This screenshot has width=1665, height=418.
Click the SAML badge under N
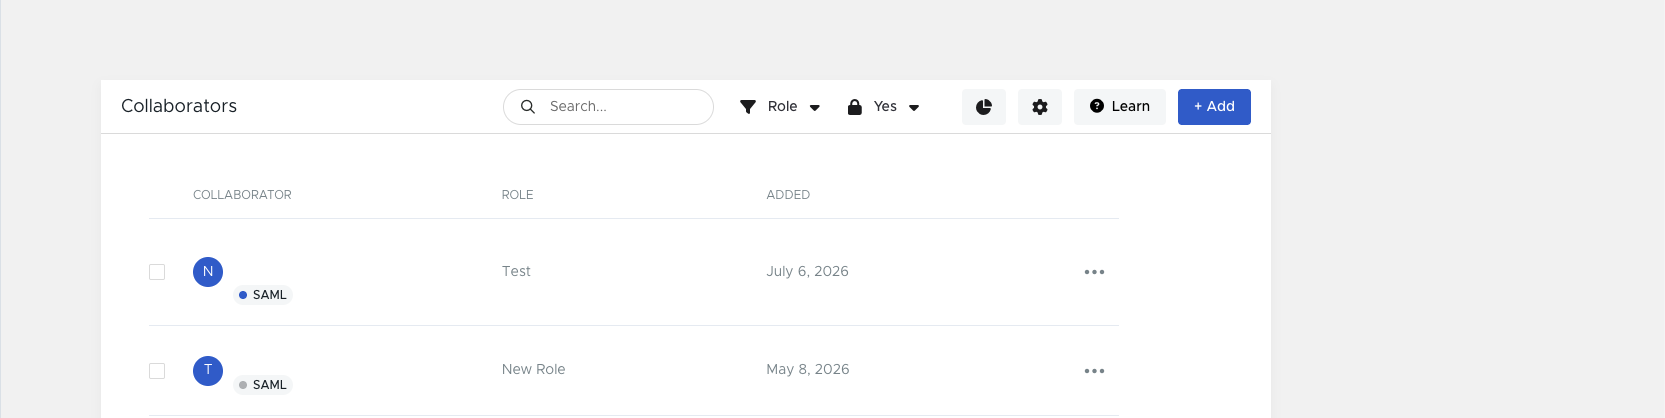pos(263,295)
